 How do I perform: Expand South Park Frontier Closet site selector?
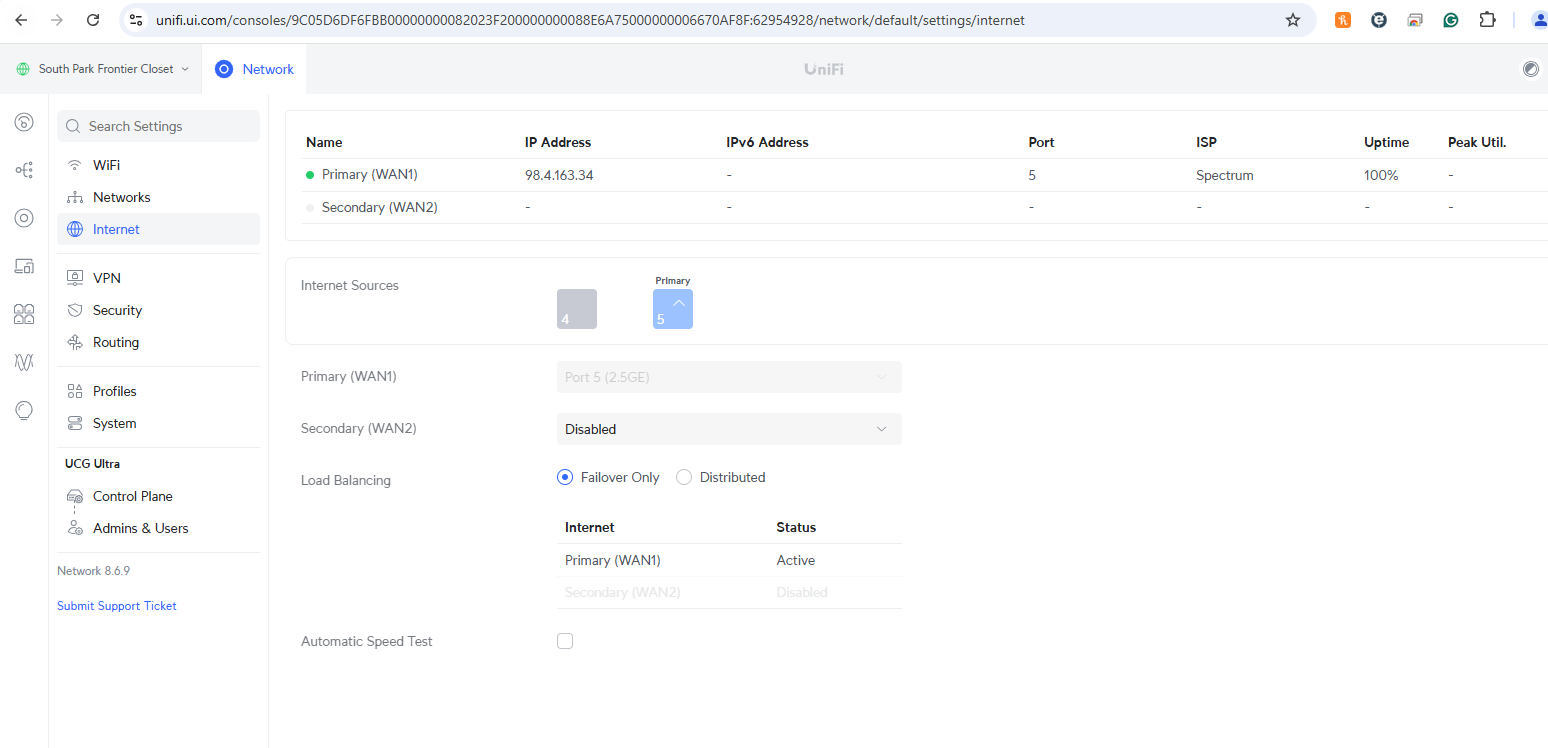(x=102, y=69)
